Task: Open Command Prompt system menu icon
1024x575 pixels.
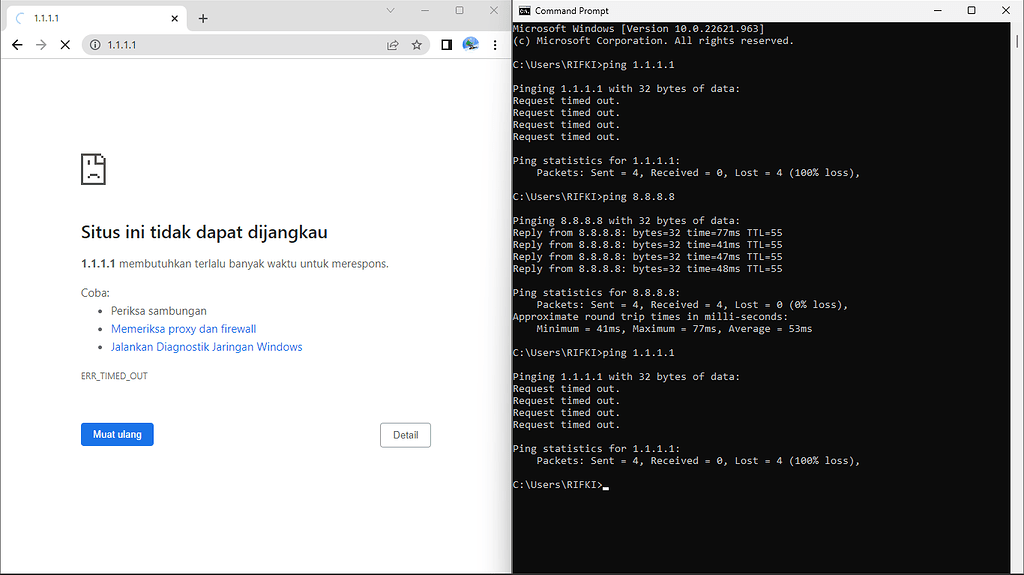Action: point(524,10)
